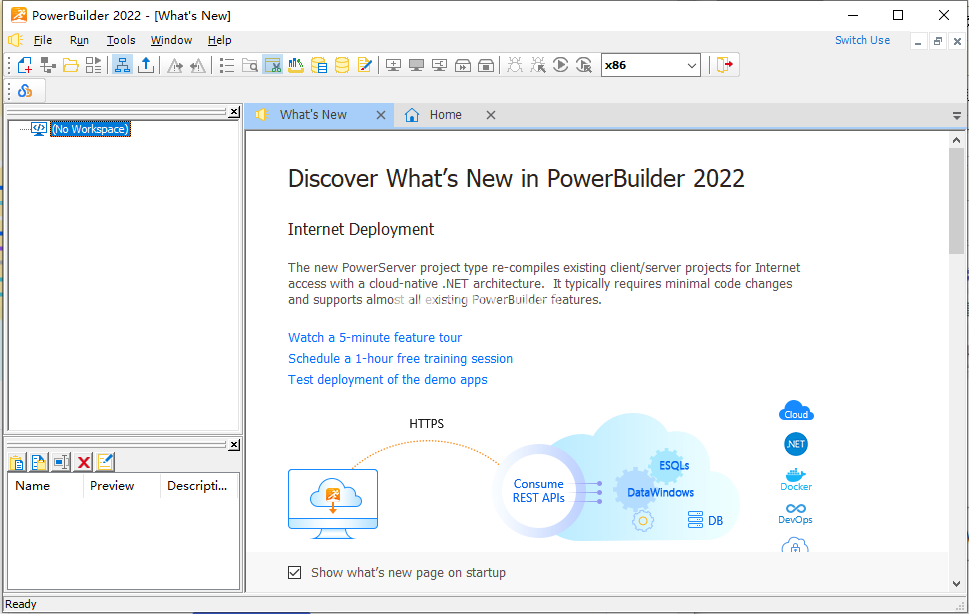
Task: Click the Description column header
Action: [x=199, y=486]
